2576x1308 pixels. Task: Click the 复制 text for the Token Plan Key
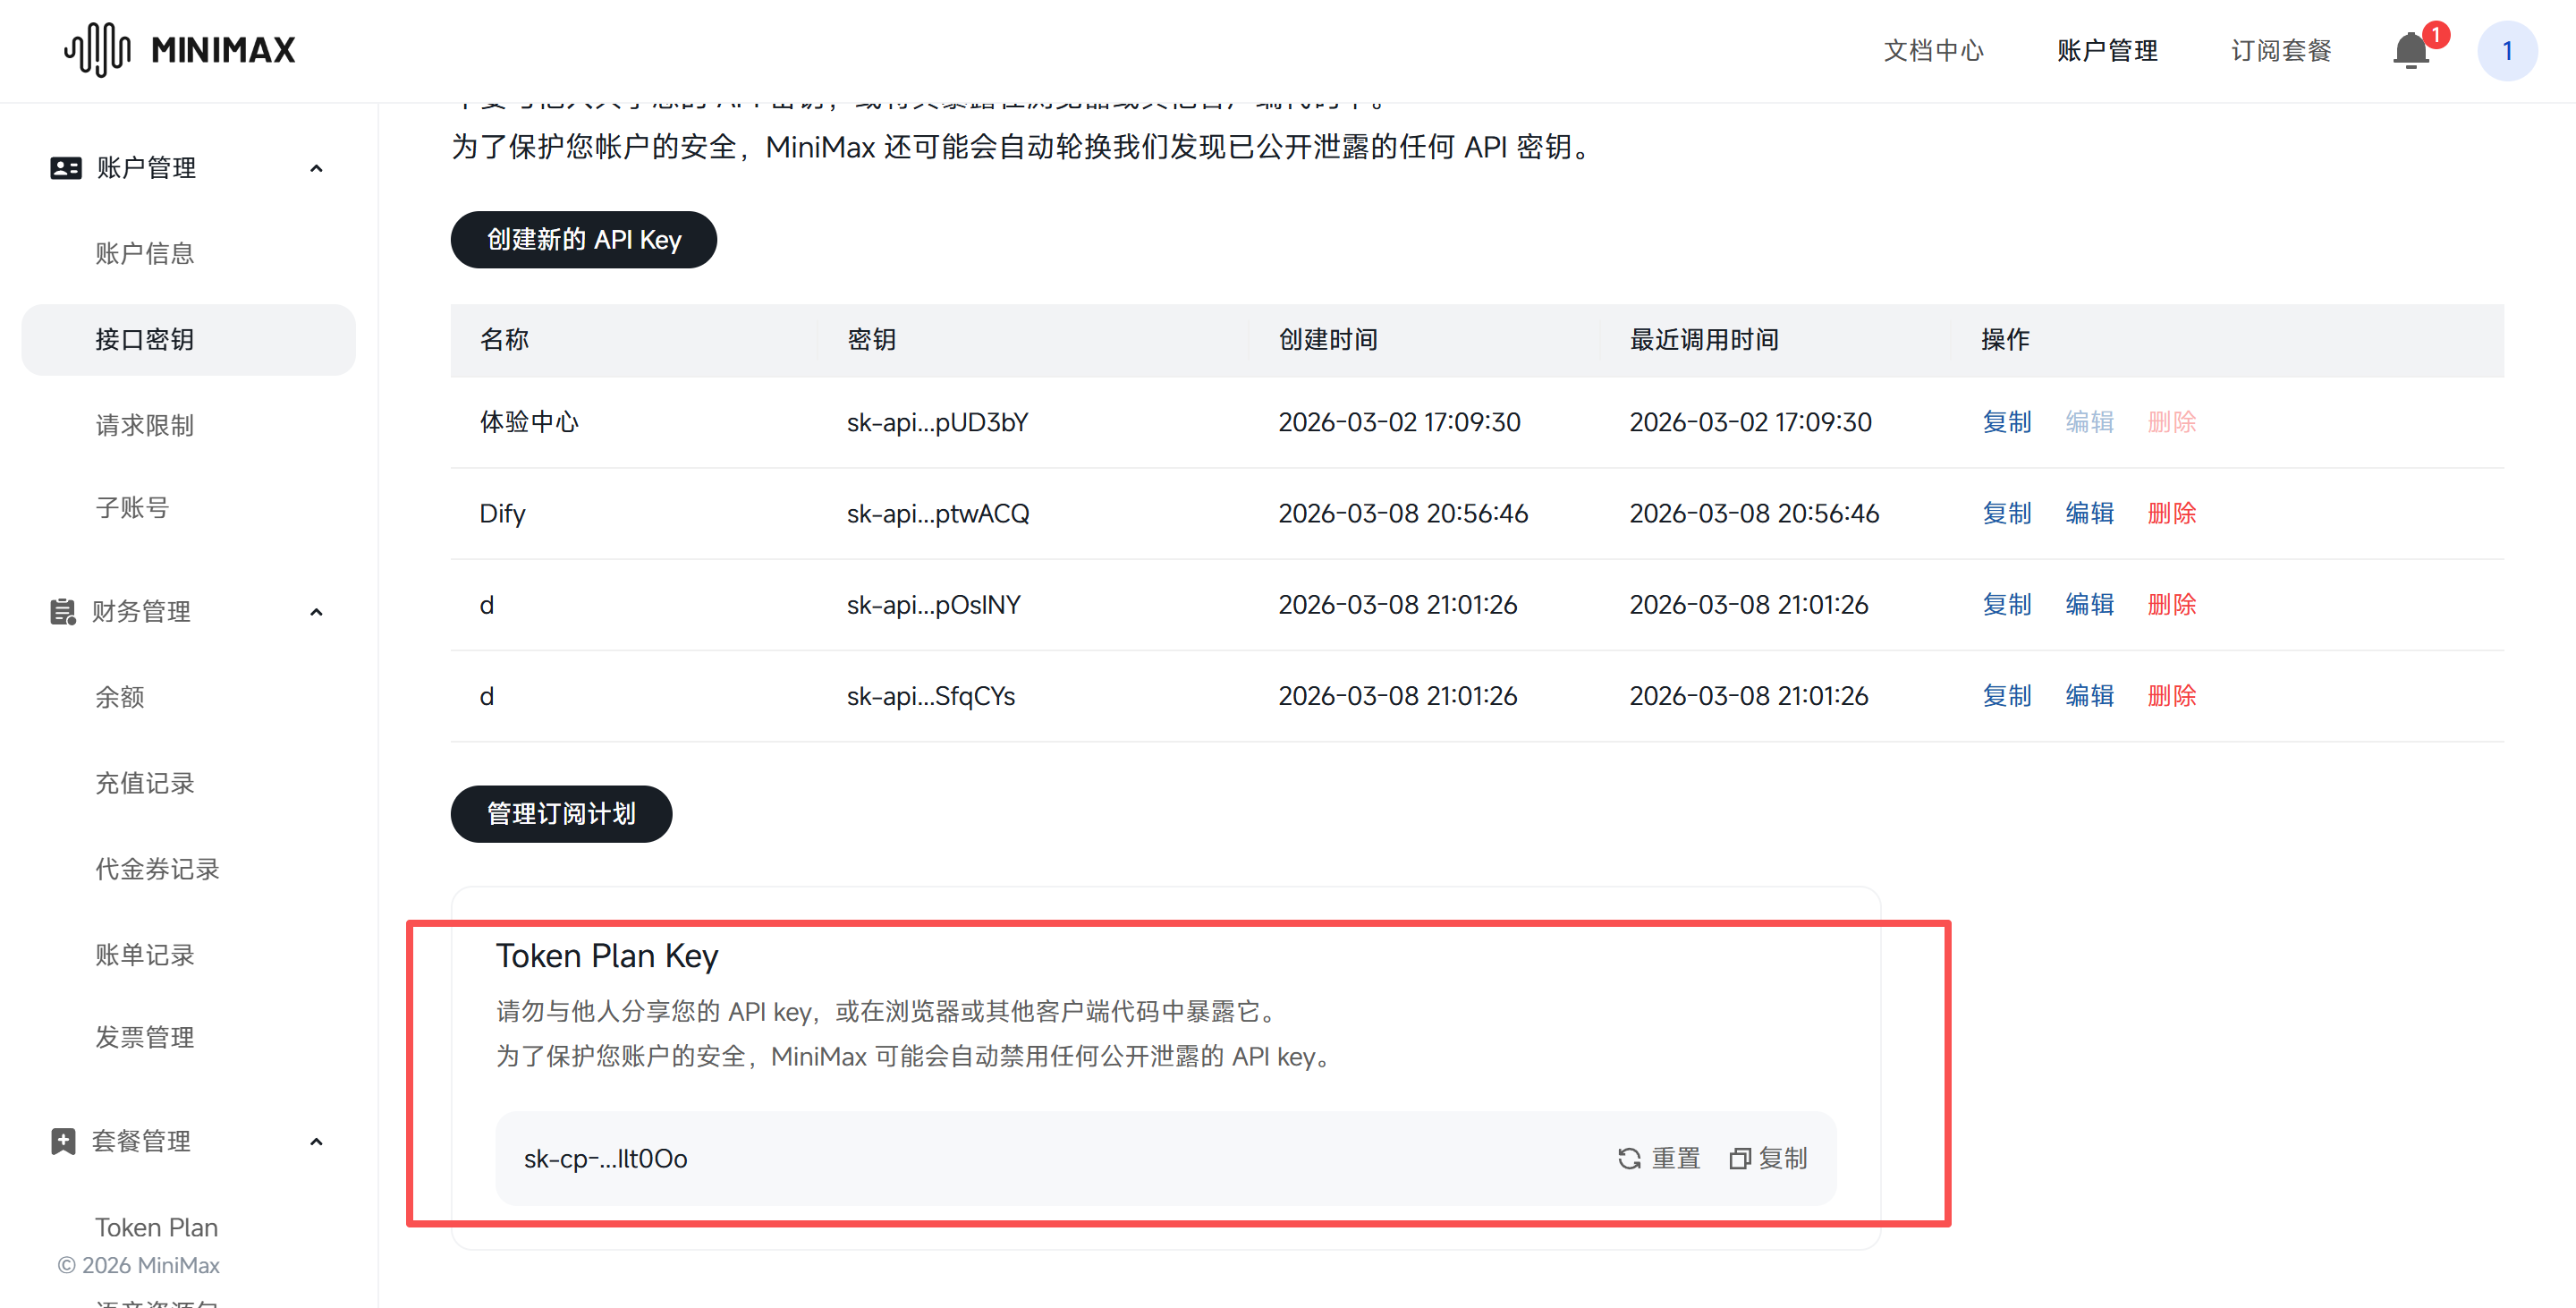point(1782,1158)
